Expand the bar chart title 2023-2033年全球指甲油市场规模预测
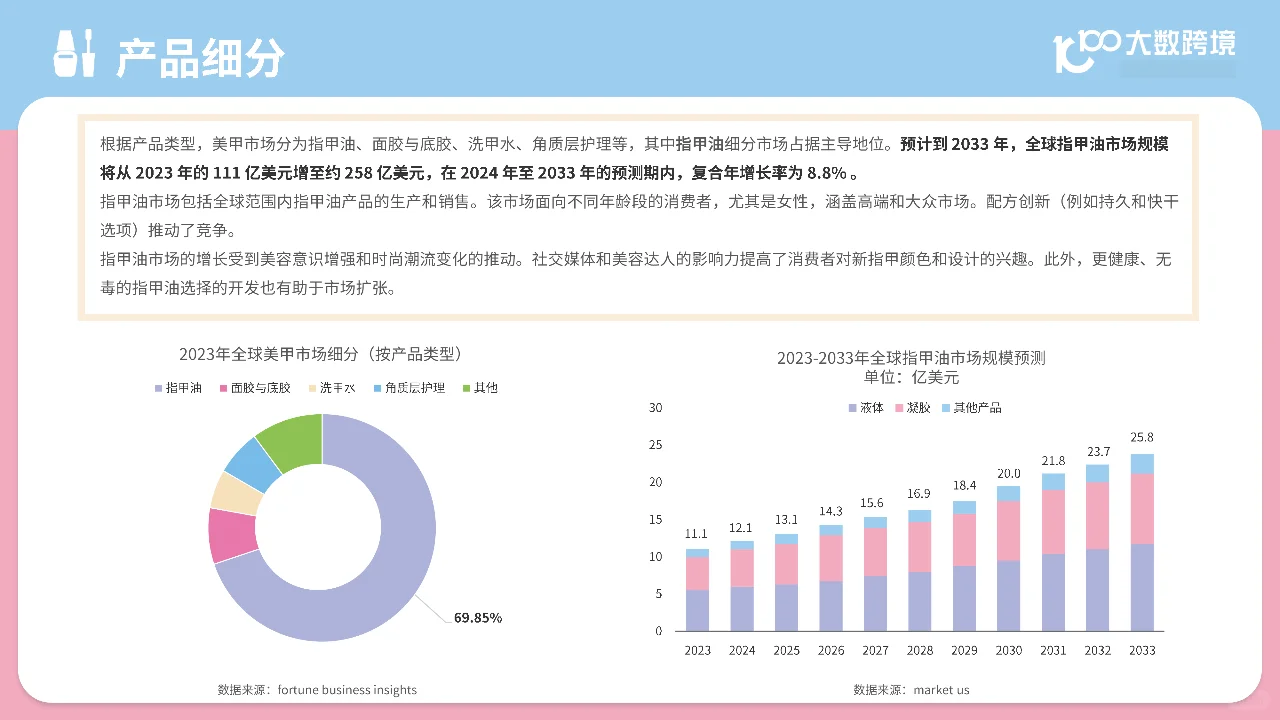This screenshot has width=1280, height=720. pyautogui.click(x=913, y=357)
